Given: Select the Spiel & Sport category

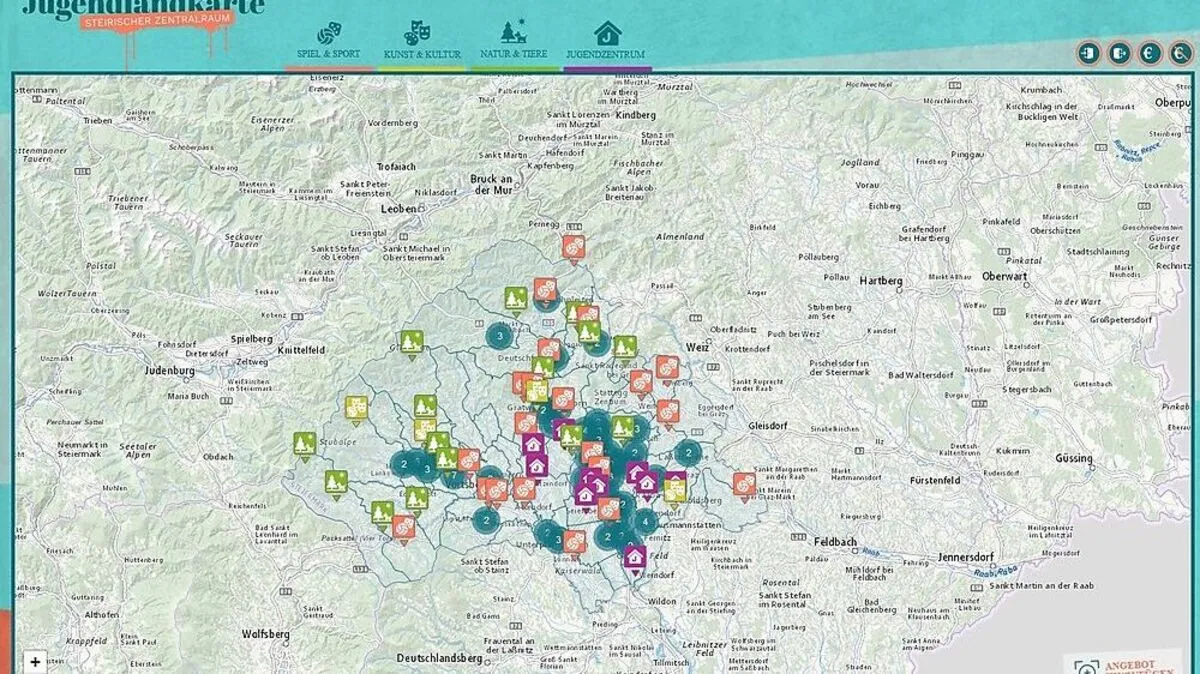Looking at the screenshot, I should (x=328, y=40).
